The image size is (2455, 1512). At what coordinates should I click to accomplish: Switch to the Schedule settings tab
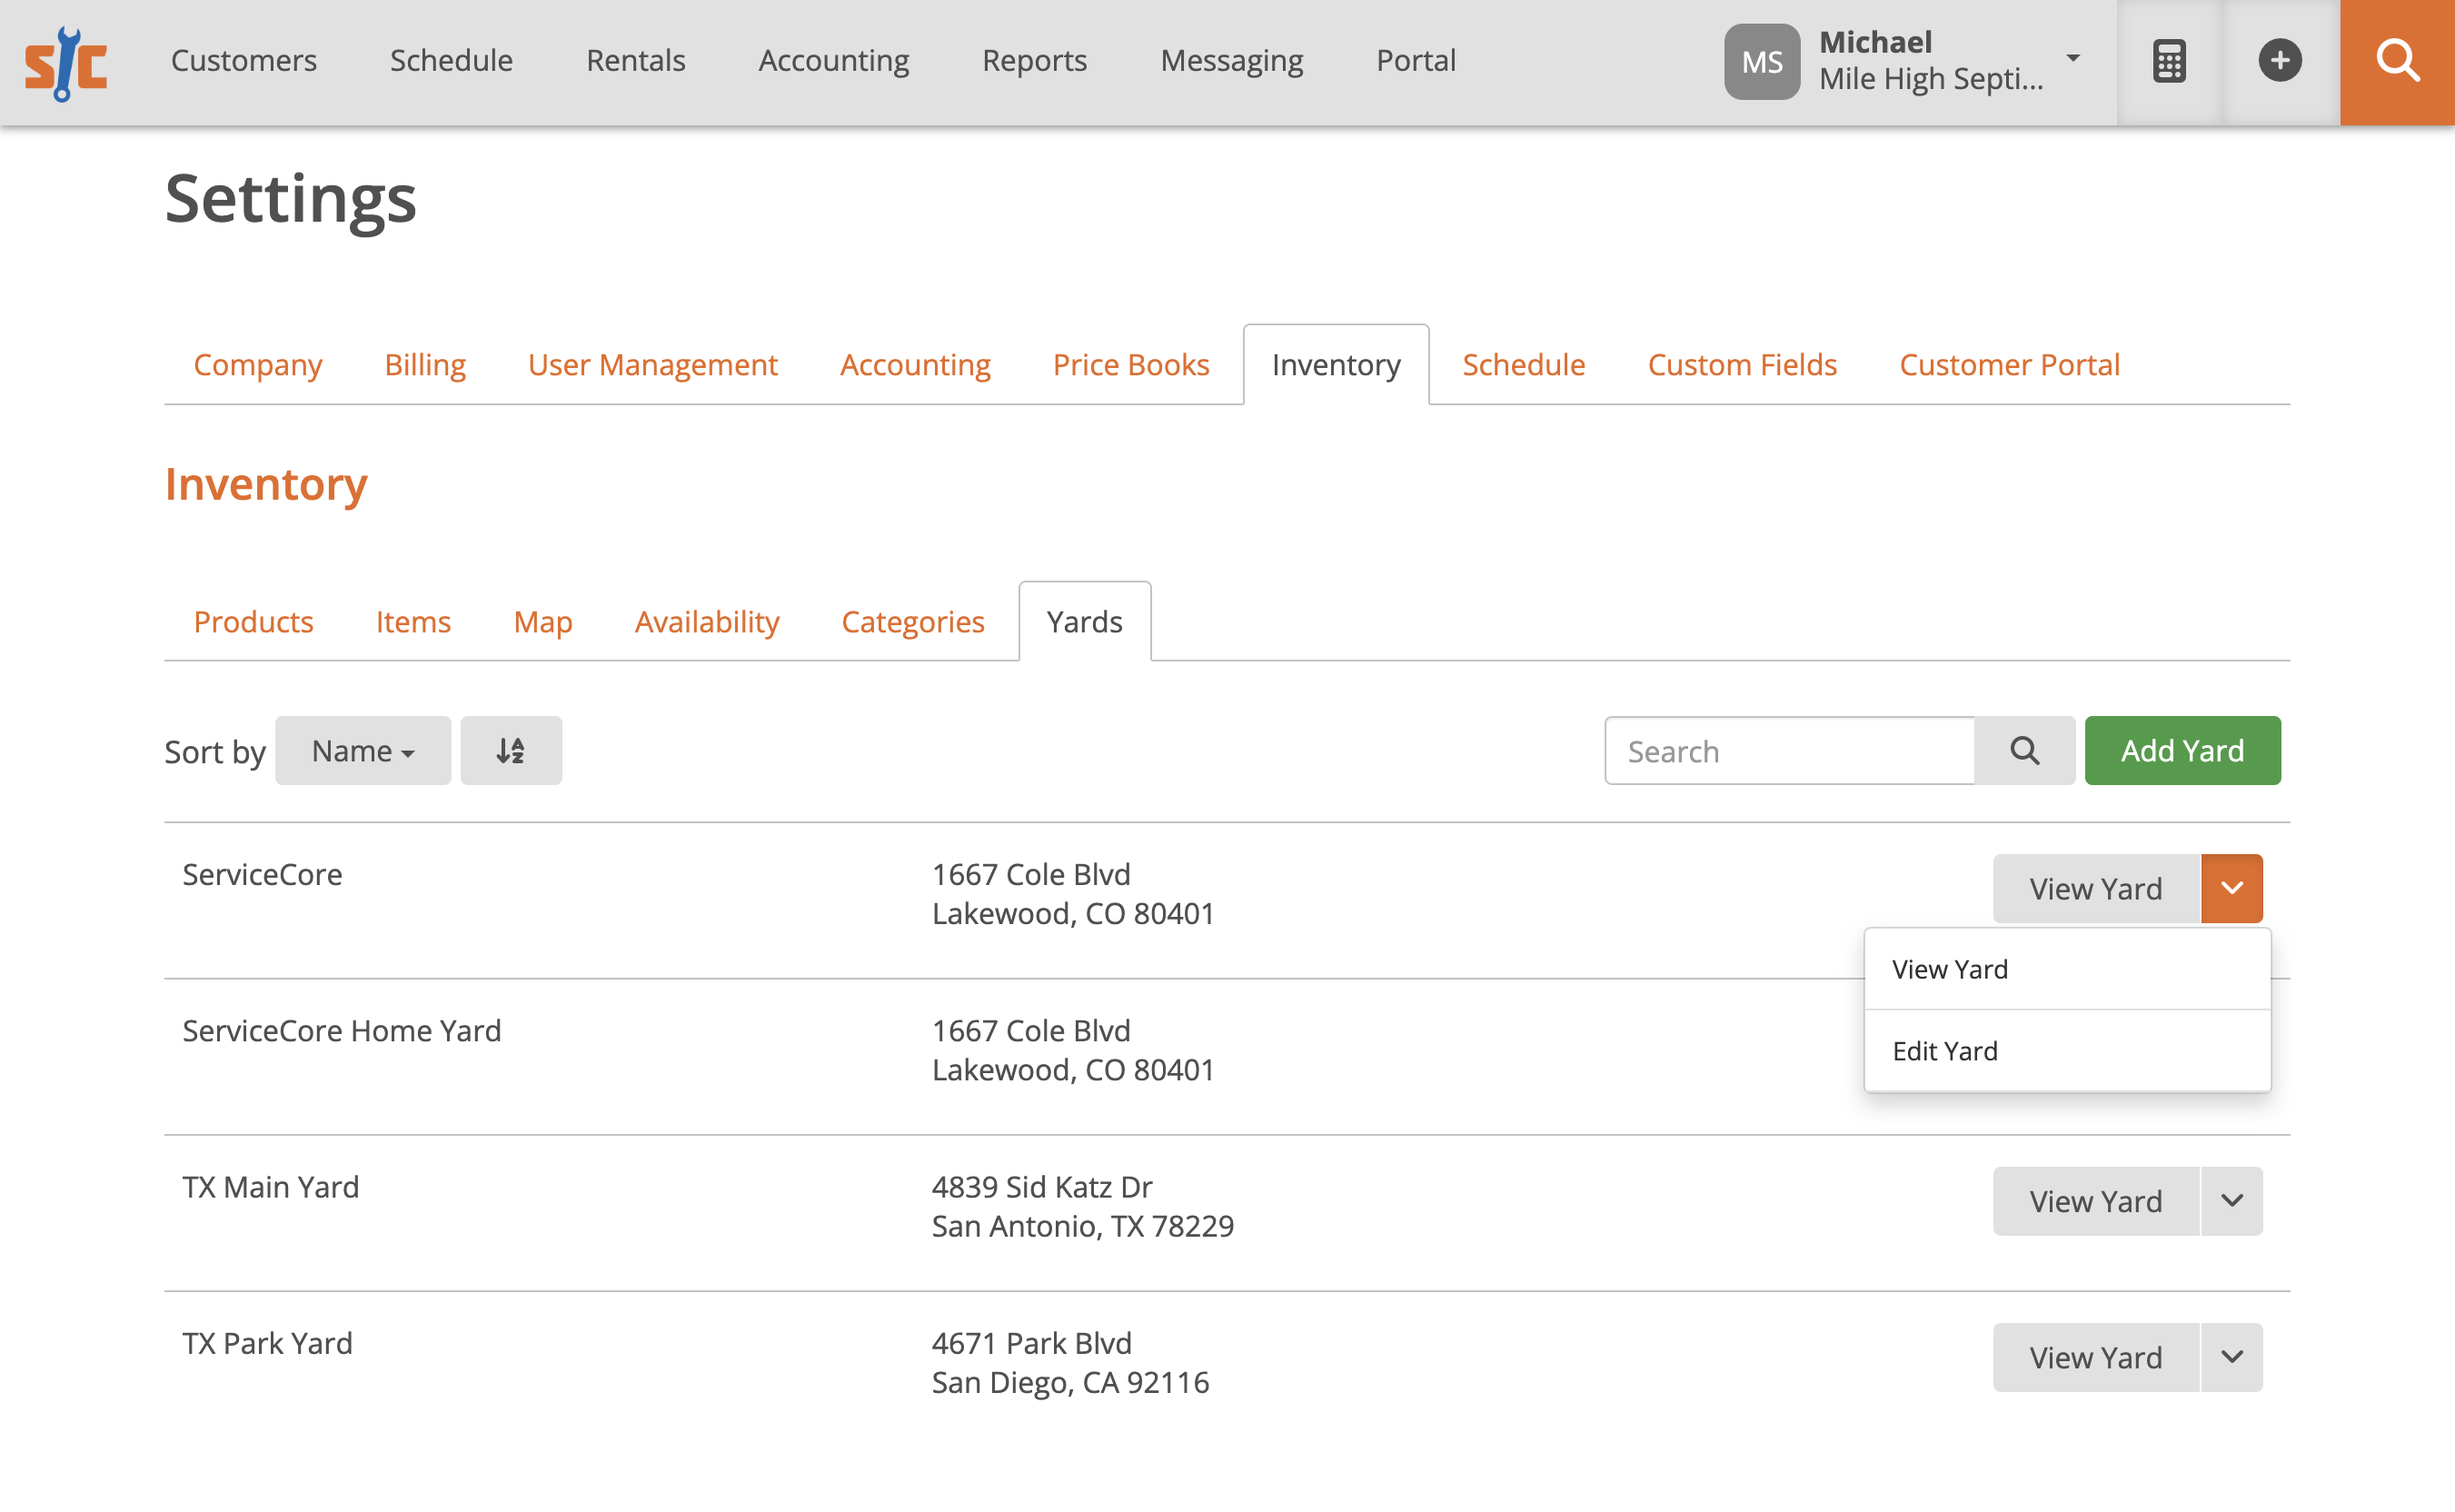[1524, 365]
